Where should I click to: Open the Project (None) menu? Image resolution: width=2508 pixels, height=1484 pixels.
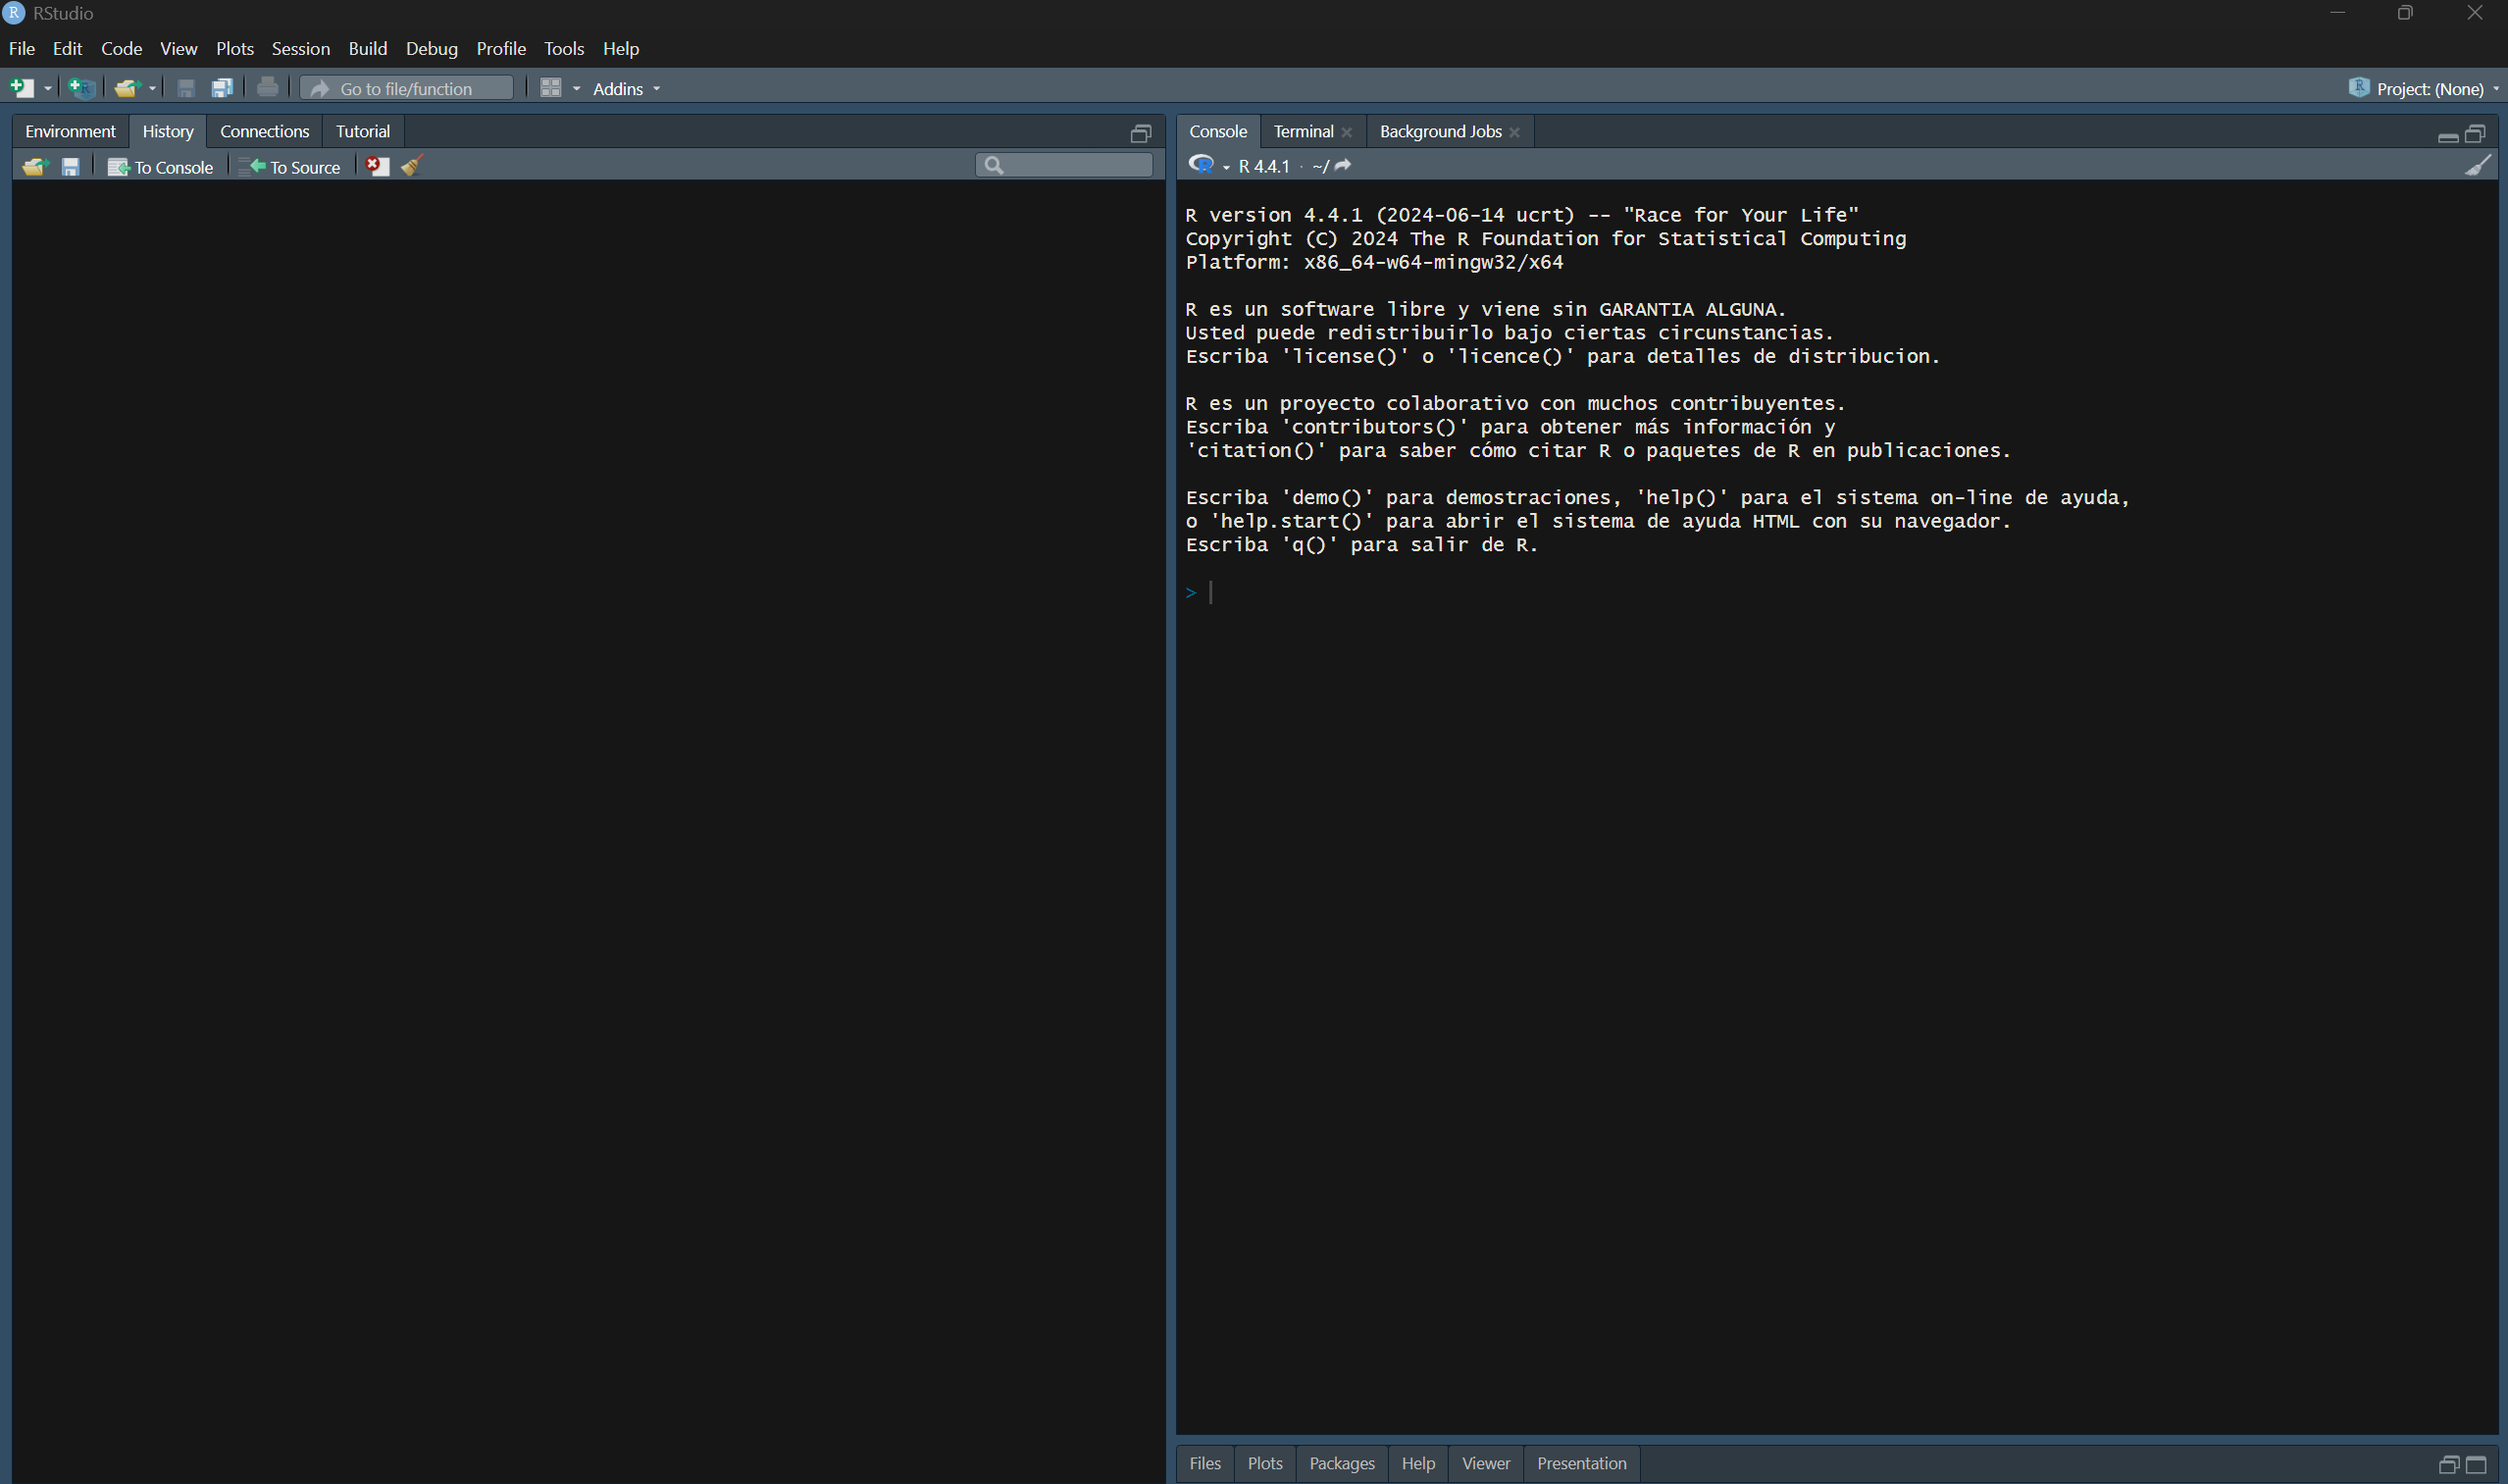coord(2423,89)
